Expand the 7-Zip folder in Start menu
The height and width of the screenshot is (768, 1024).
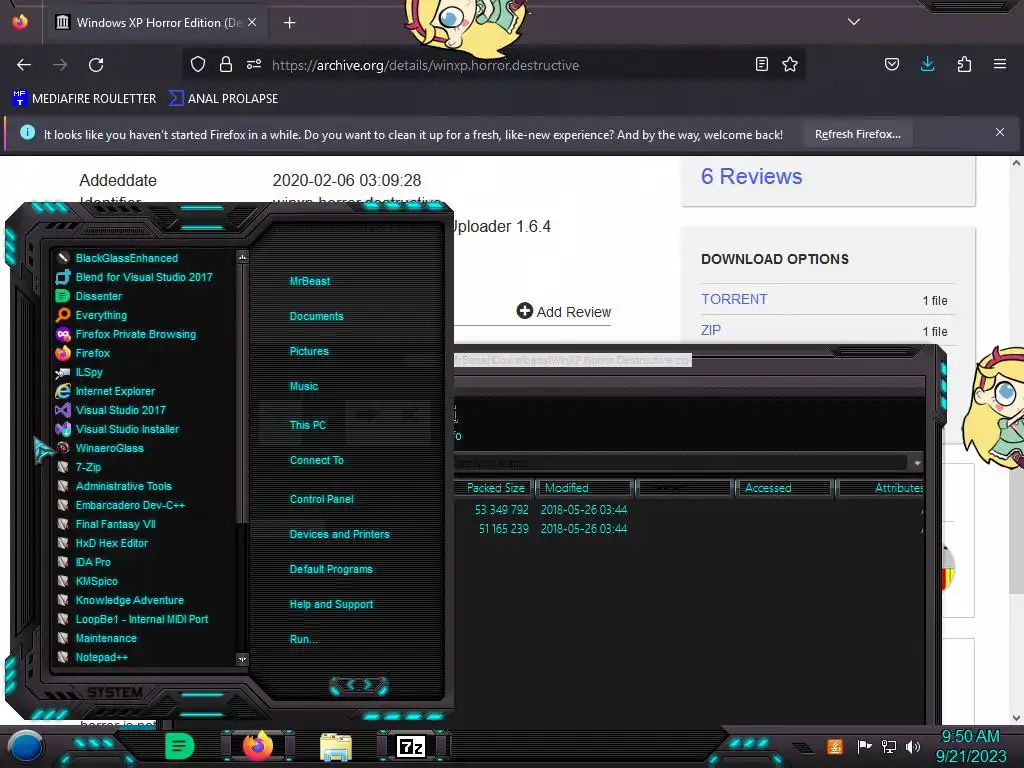78,466
